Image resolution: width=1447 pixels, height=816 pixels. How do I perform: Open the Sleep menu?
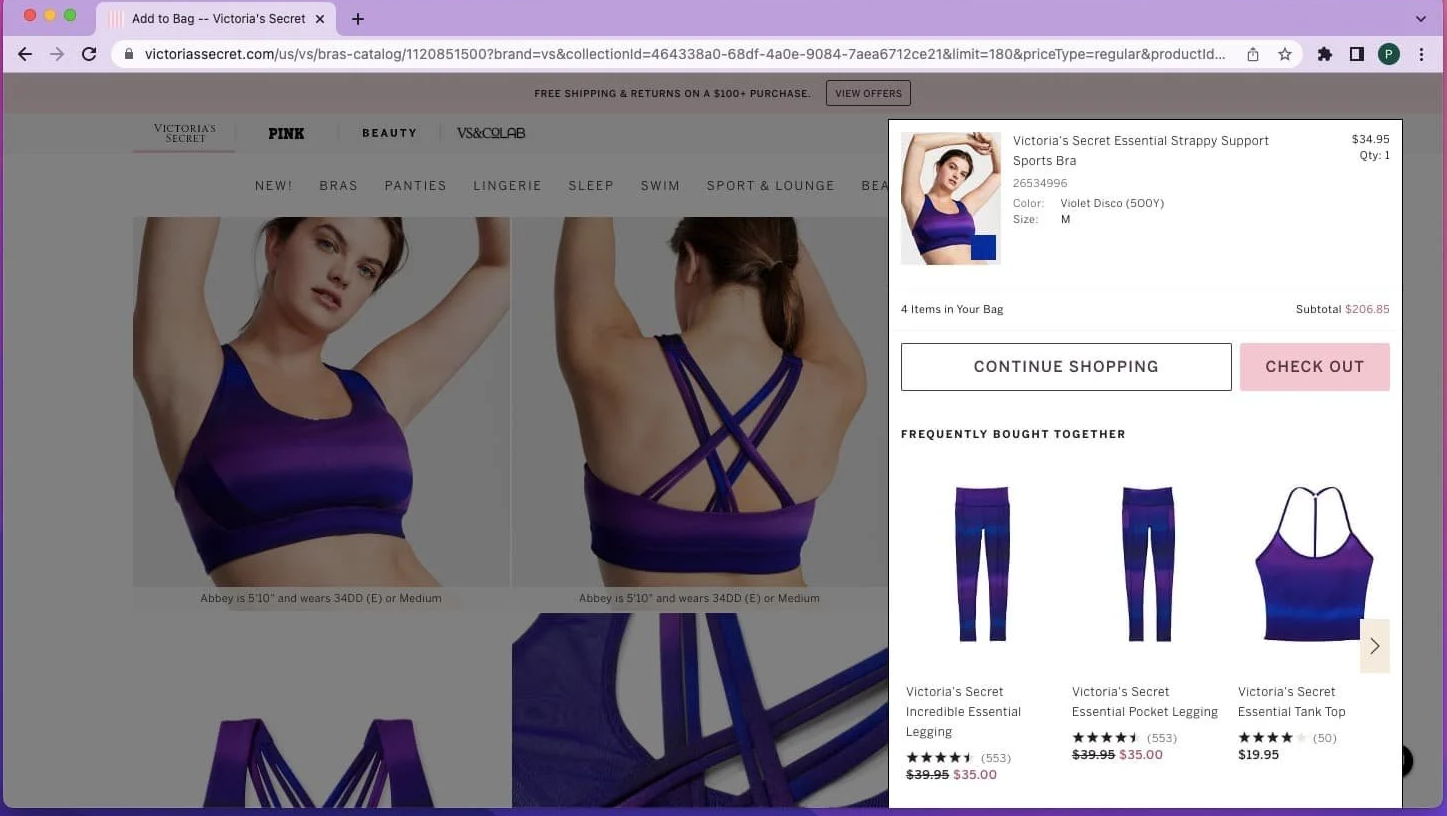(591, 186)
